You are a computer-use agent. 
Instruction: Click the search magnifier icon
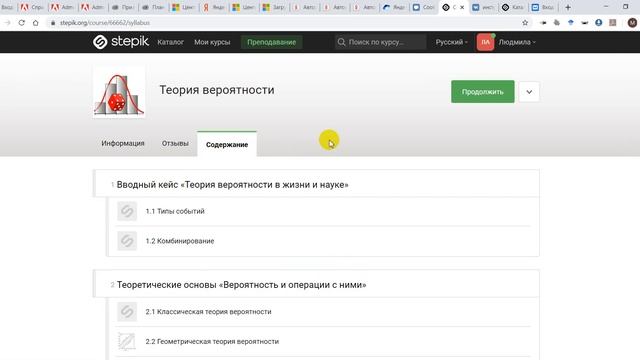(342, 42)
